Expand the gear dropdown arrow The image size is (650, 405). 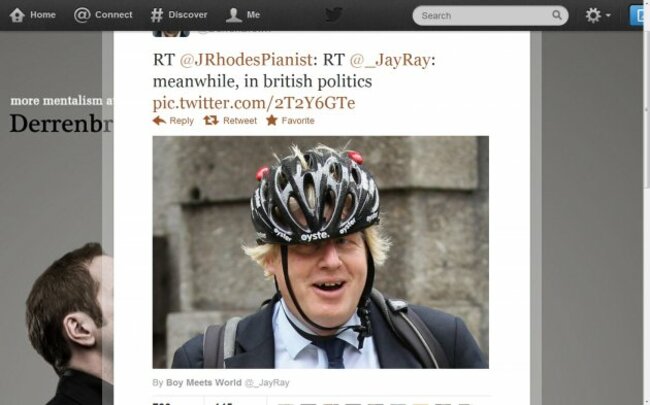click(x=608, y=16)
